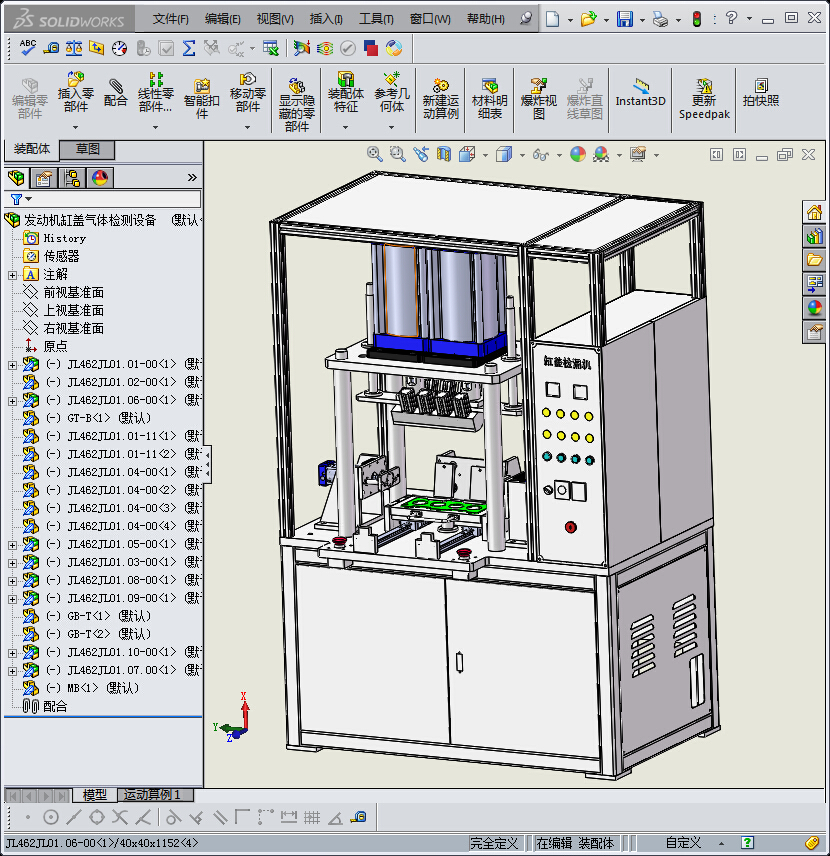The height and width of the screenshot is (856, 830).
Task: Click Edit Appearance color ball in view toolbar
Action: click(578, 154)
